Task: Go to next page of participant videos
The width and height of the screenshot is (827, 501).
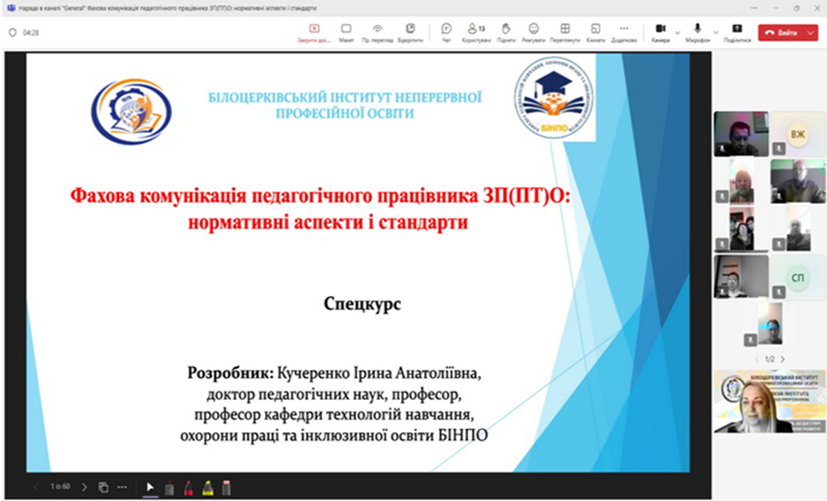Action: click(782, 358)
